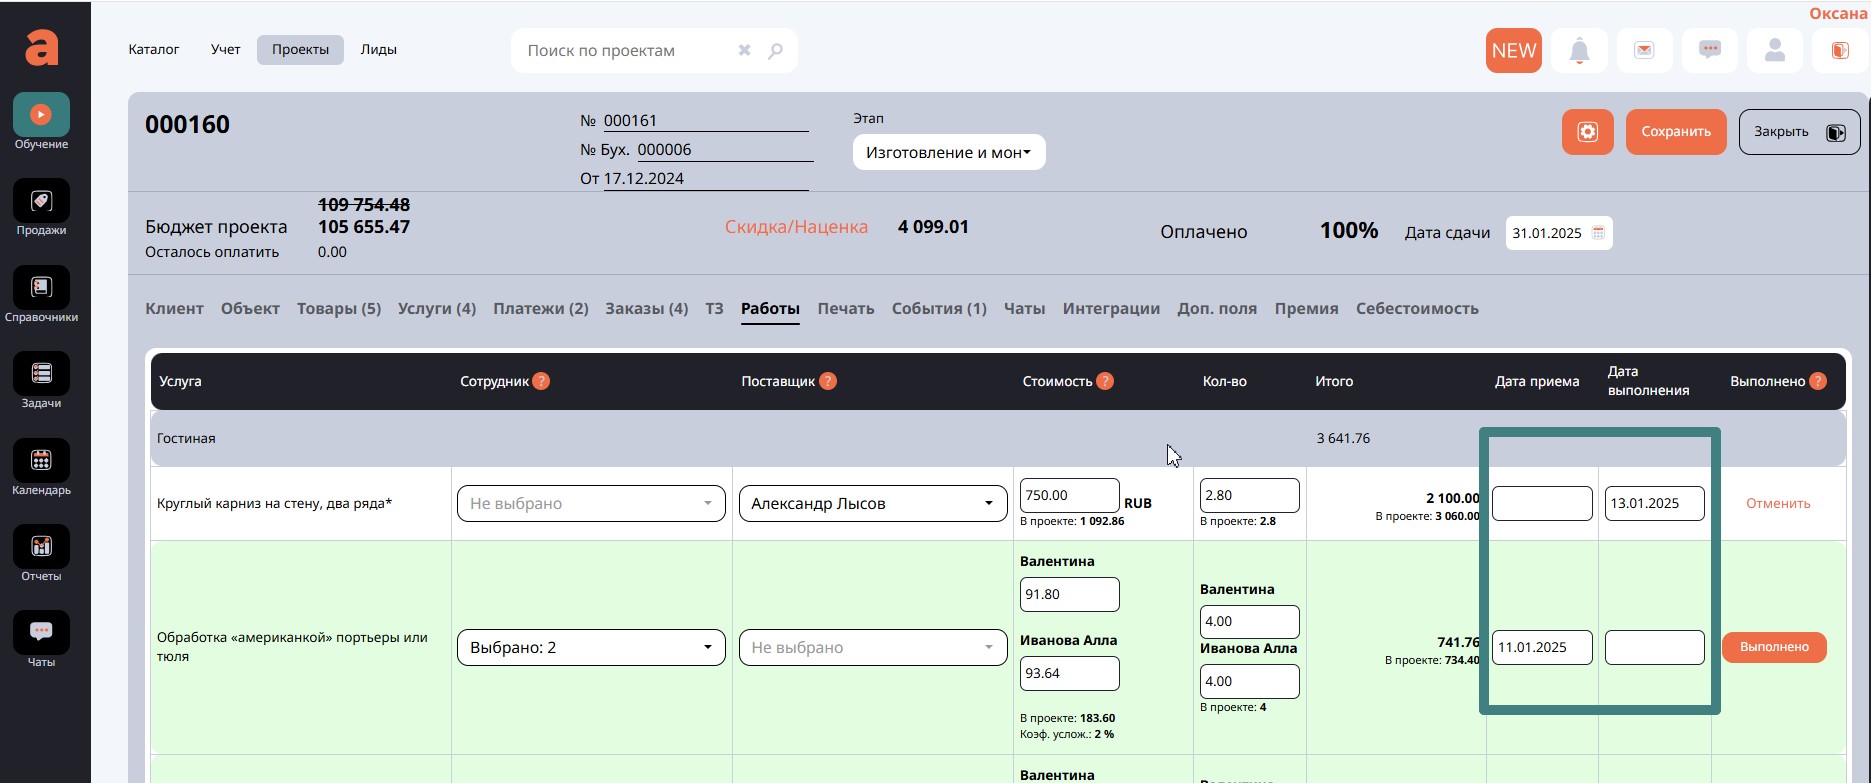Open the Отчеты sidebar icon

(x=41, y=547)
